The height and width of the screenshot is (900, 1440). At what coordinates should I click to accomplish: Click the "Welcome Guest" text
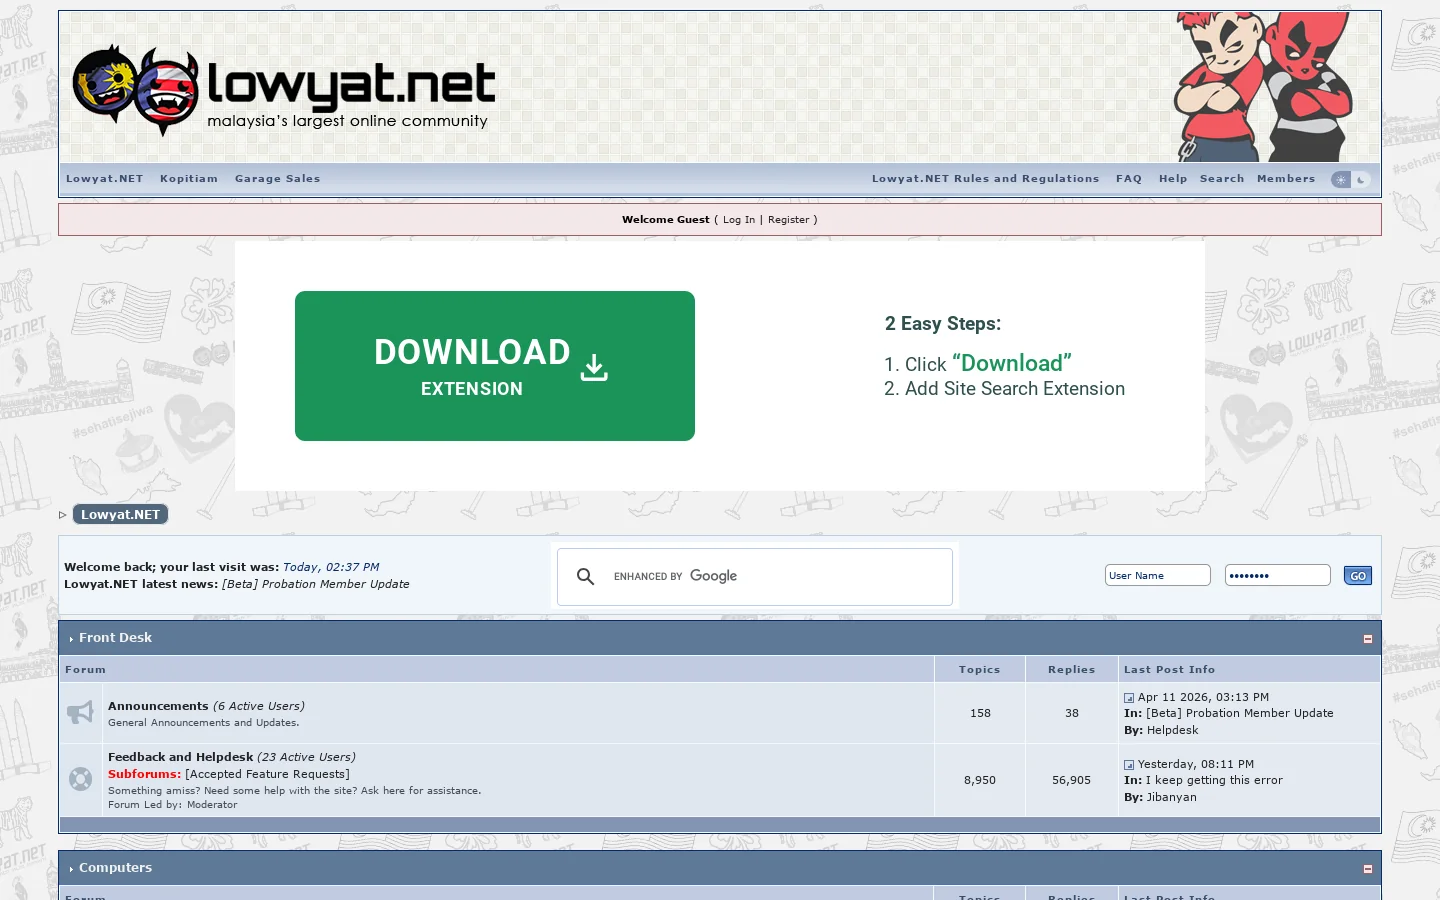pyautogui.click(x=665, y=220)
